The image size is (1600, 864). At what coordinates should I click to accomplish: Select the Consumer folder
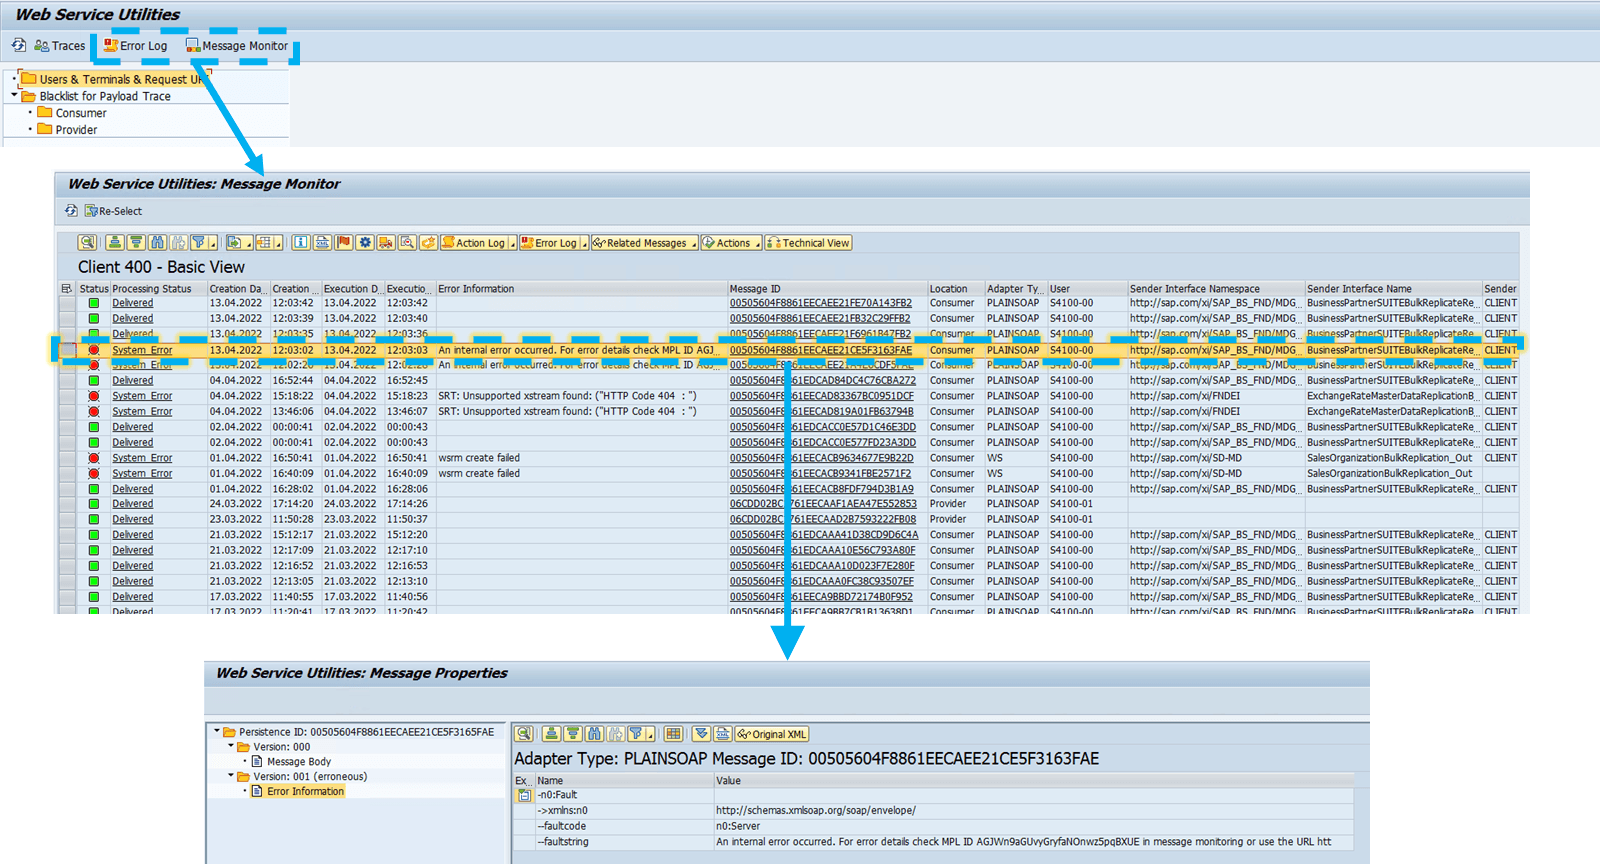[x=72, y=113]
